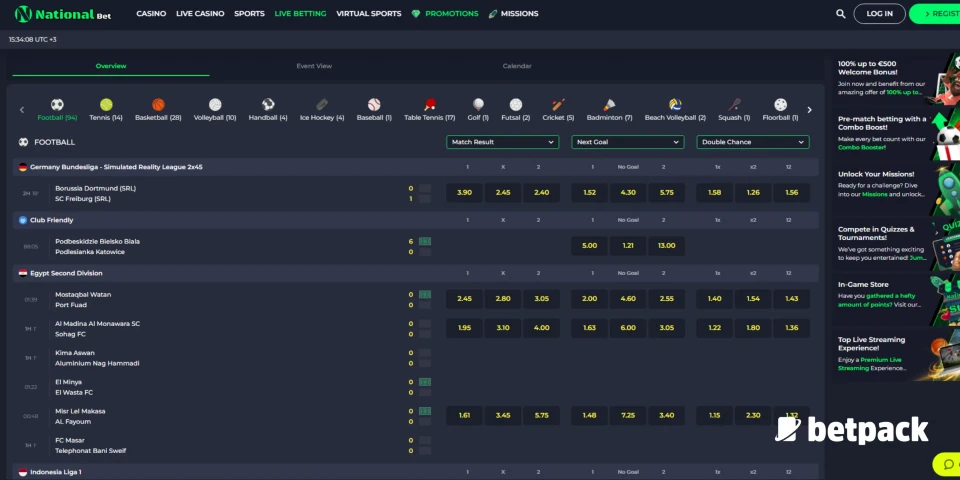This screenshot has width=960, height=480.
Task: Select 3.90 odds for Borussia Dortmund win
Action: click(464, 192)
